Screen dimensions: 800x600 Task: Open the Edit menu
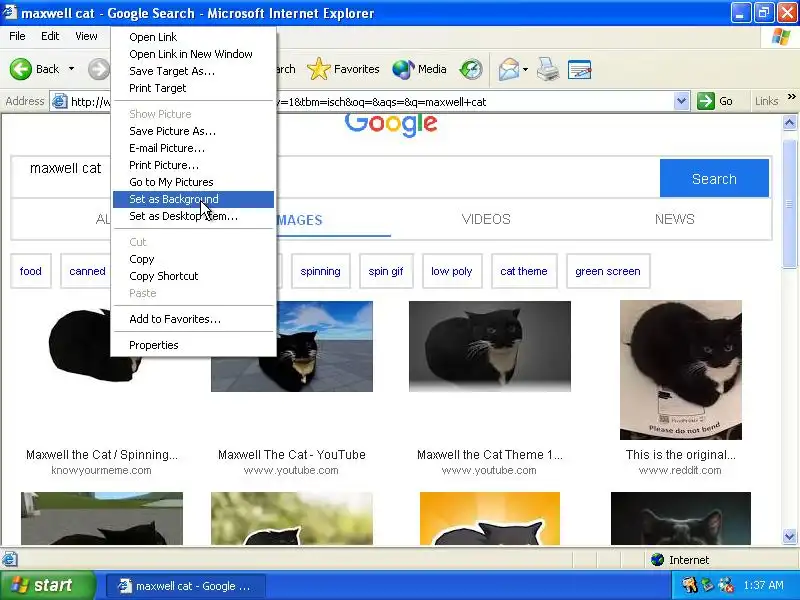coord(50,36)
